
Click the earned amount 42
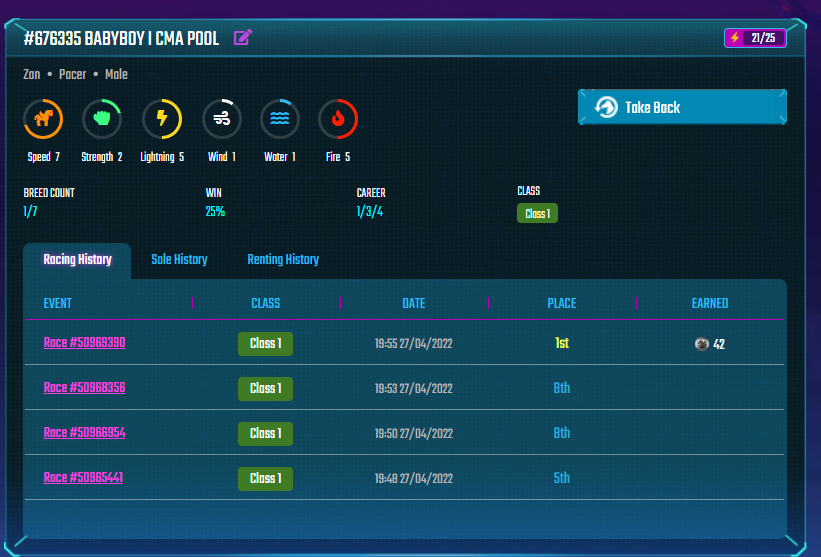pyautogui.click(x=719, y=344)
